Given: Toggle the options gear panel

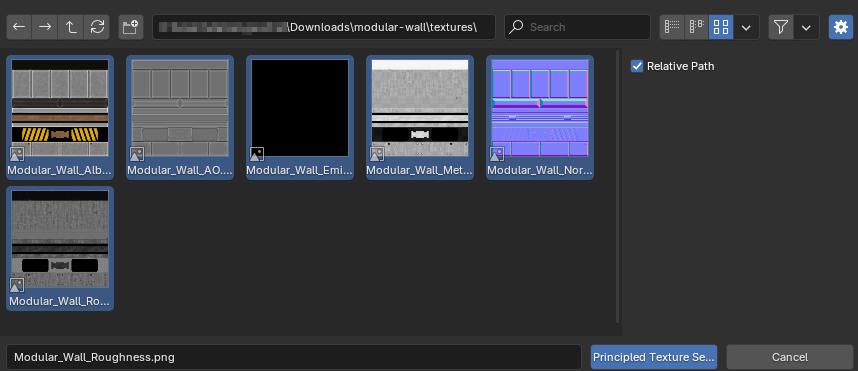Looking at the screenshot, I should tap(840, 27).
